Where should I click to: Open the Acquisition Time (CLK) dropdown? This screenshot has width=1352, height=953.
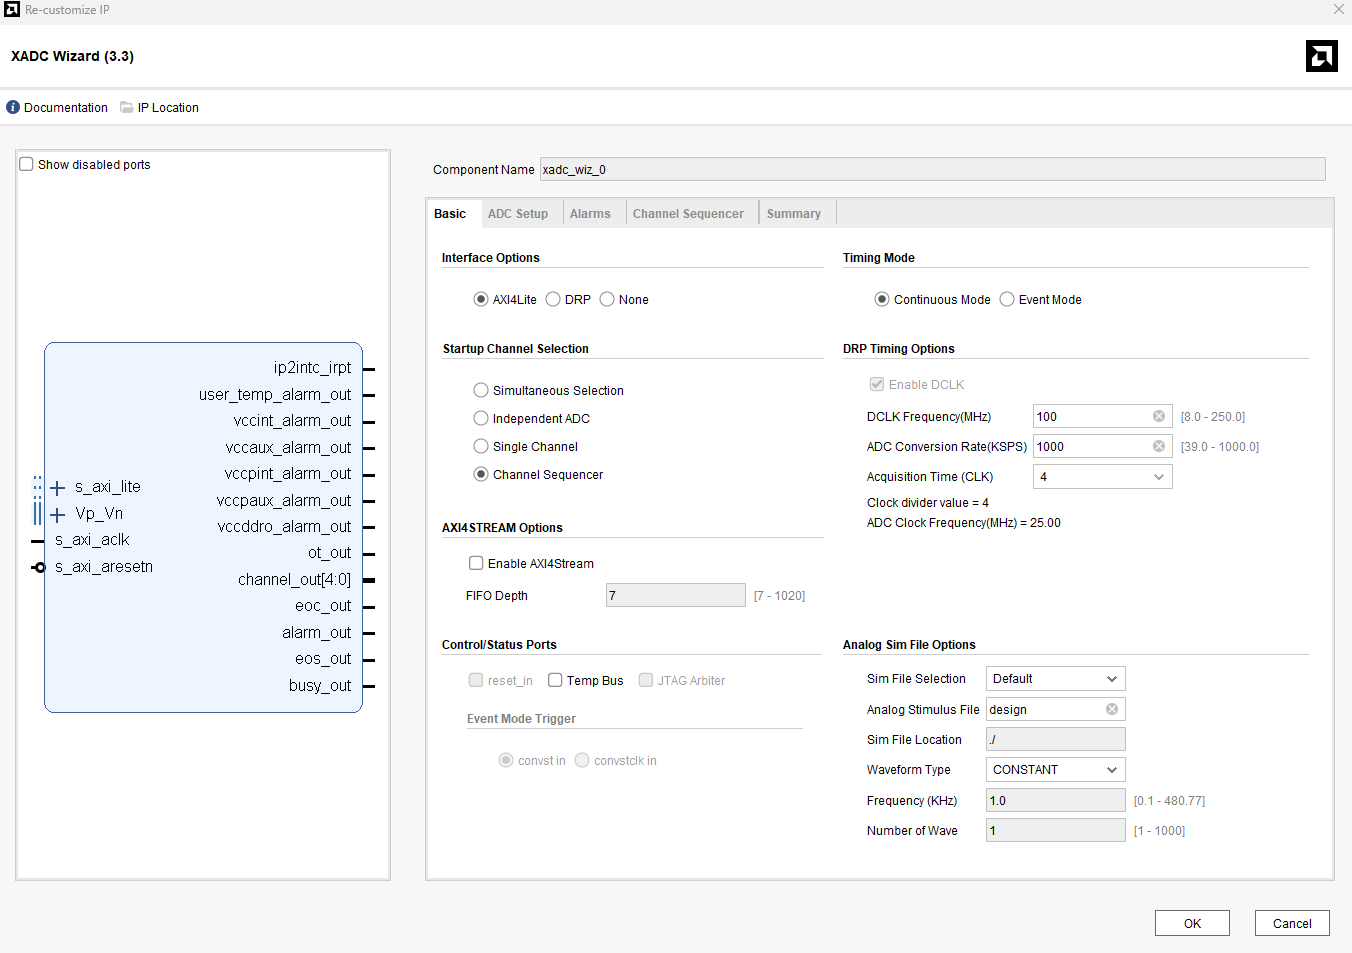tap(1102, 477)
